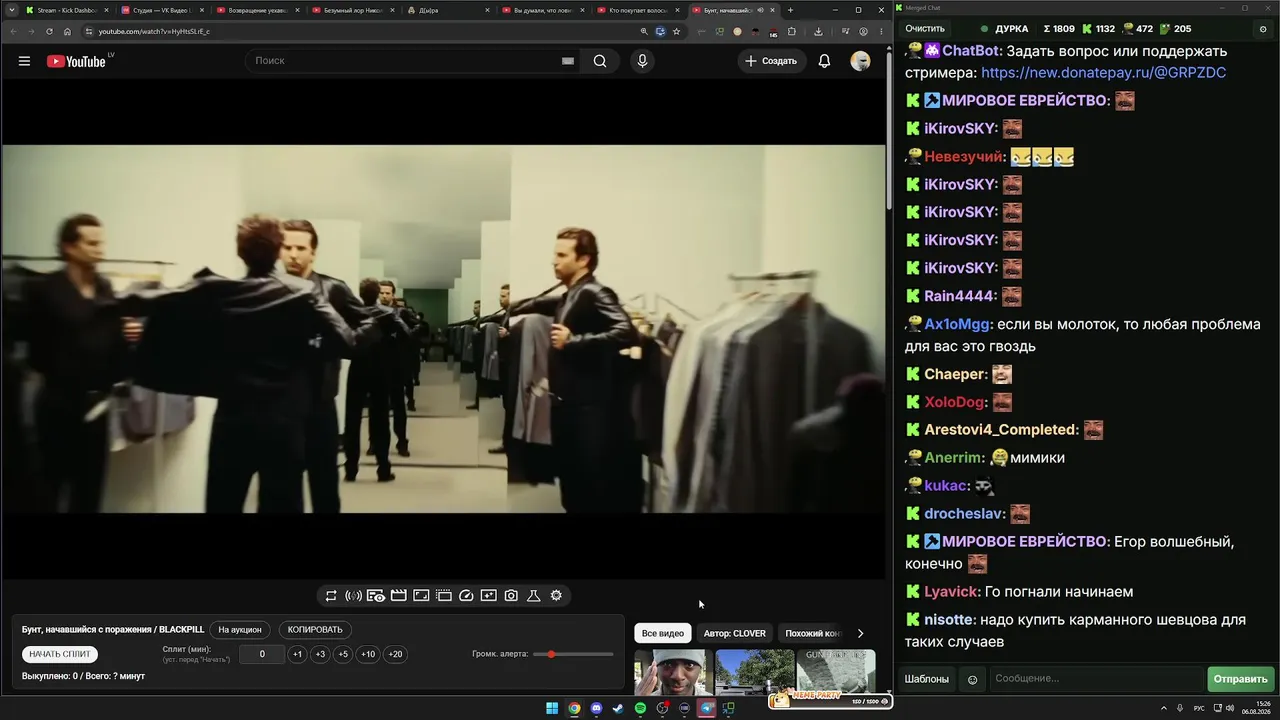This screenshot has width=1280, height=720.
Task: Open Spotify from the taskbar
Action: [641, 709]
